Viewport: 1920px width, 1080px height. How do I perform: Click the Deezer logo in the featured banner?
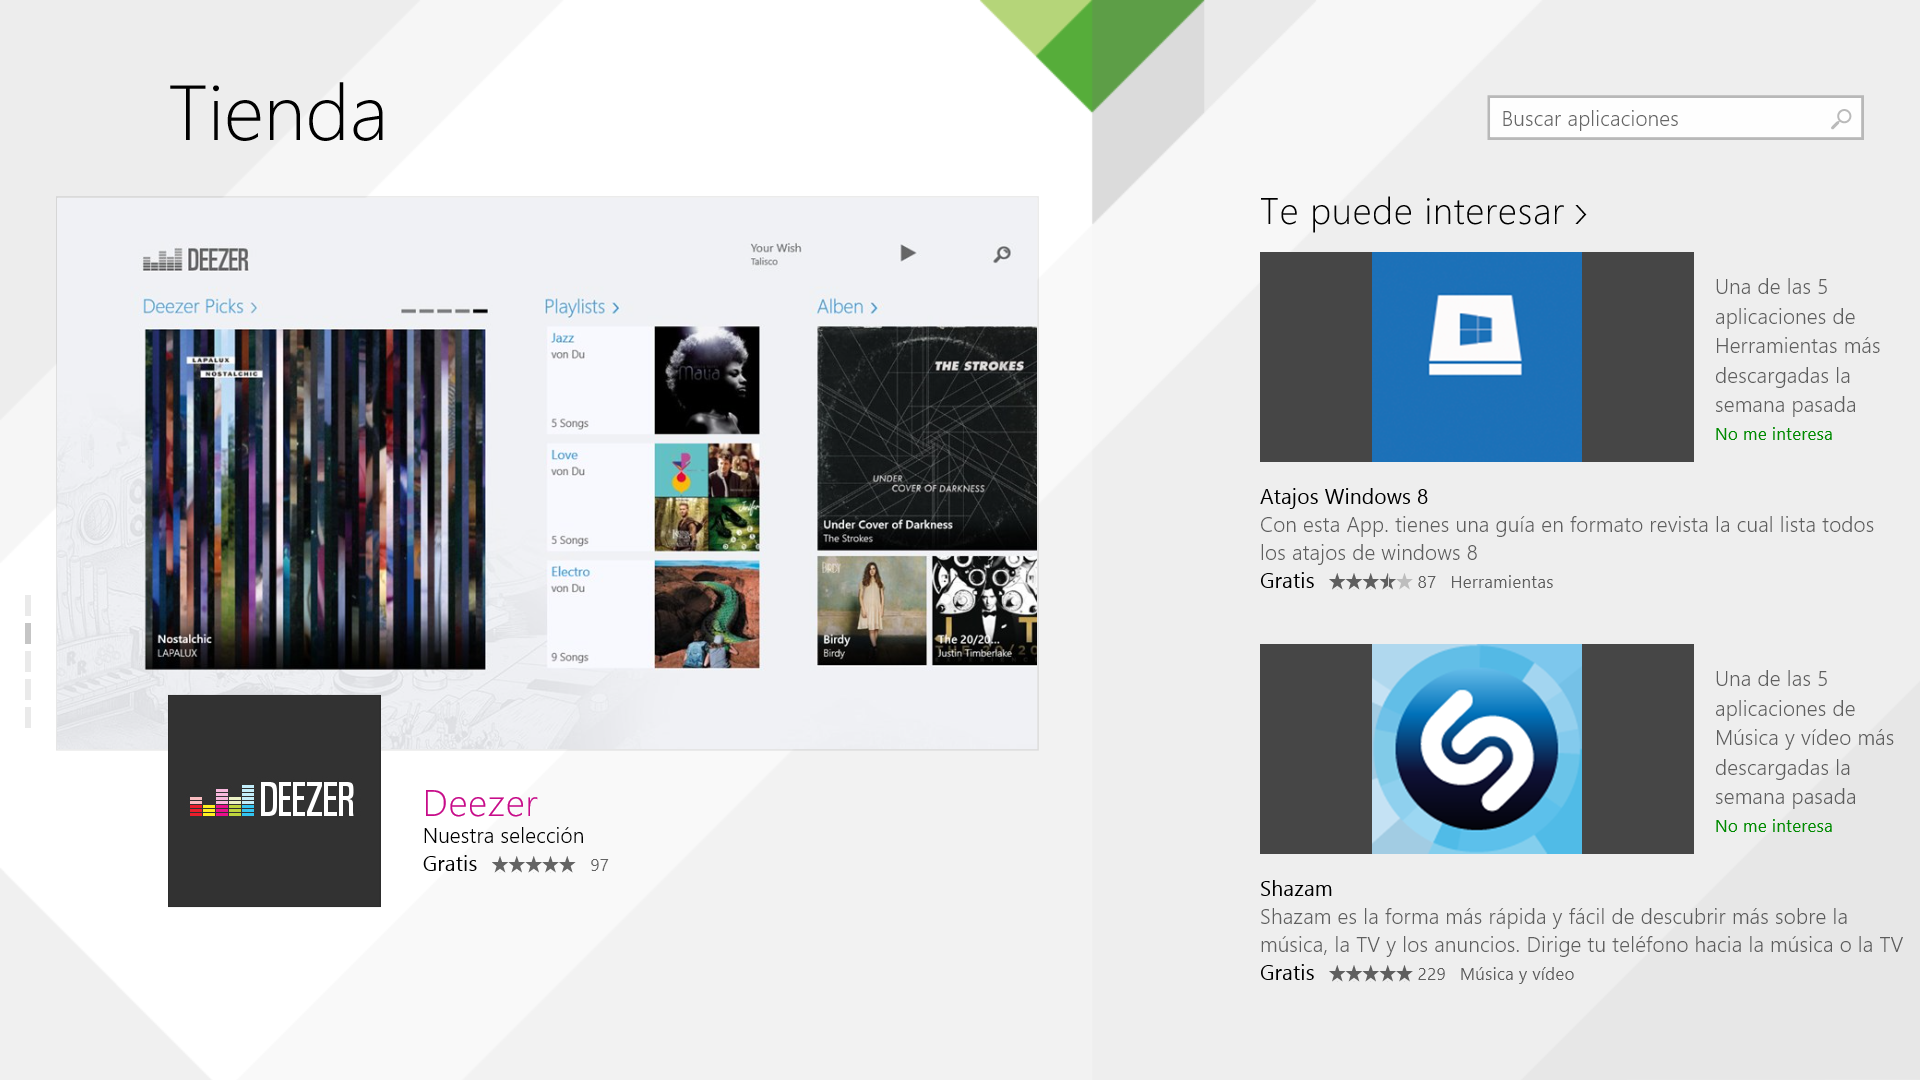point(196,260)
